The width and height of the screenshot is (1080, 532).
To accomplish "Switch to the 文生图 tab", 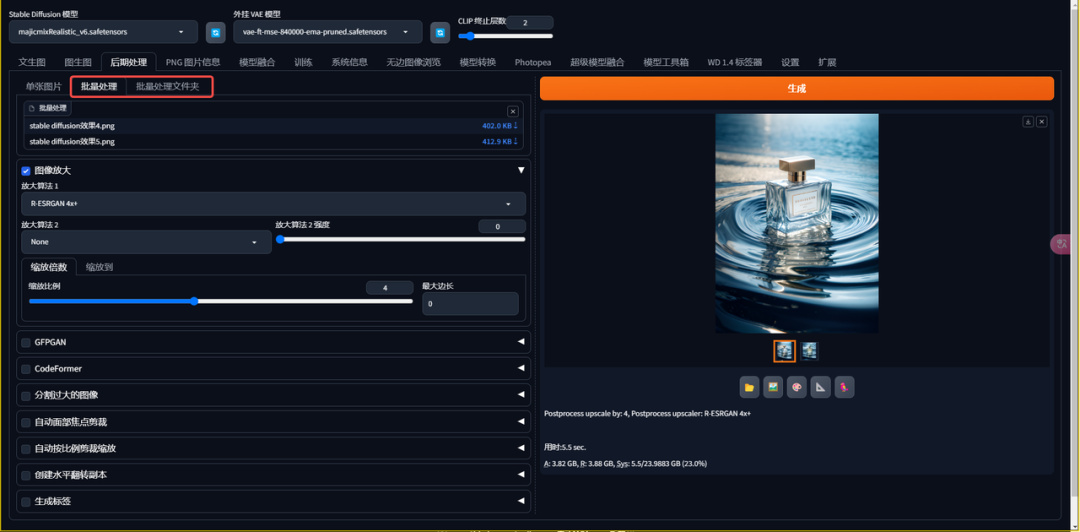I will tap(32, 62).
